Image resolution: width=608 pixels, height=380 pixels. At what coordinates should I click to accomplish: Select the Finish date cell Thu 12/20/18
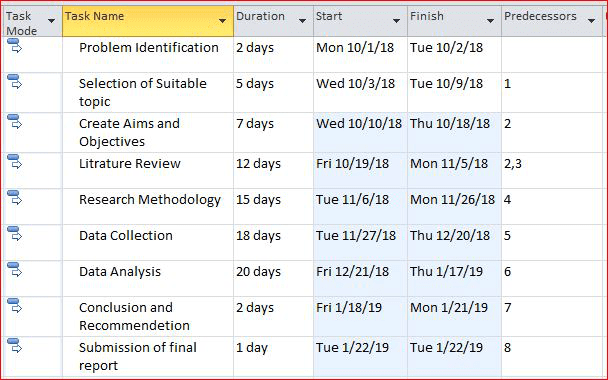(454, 243)
